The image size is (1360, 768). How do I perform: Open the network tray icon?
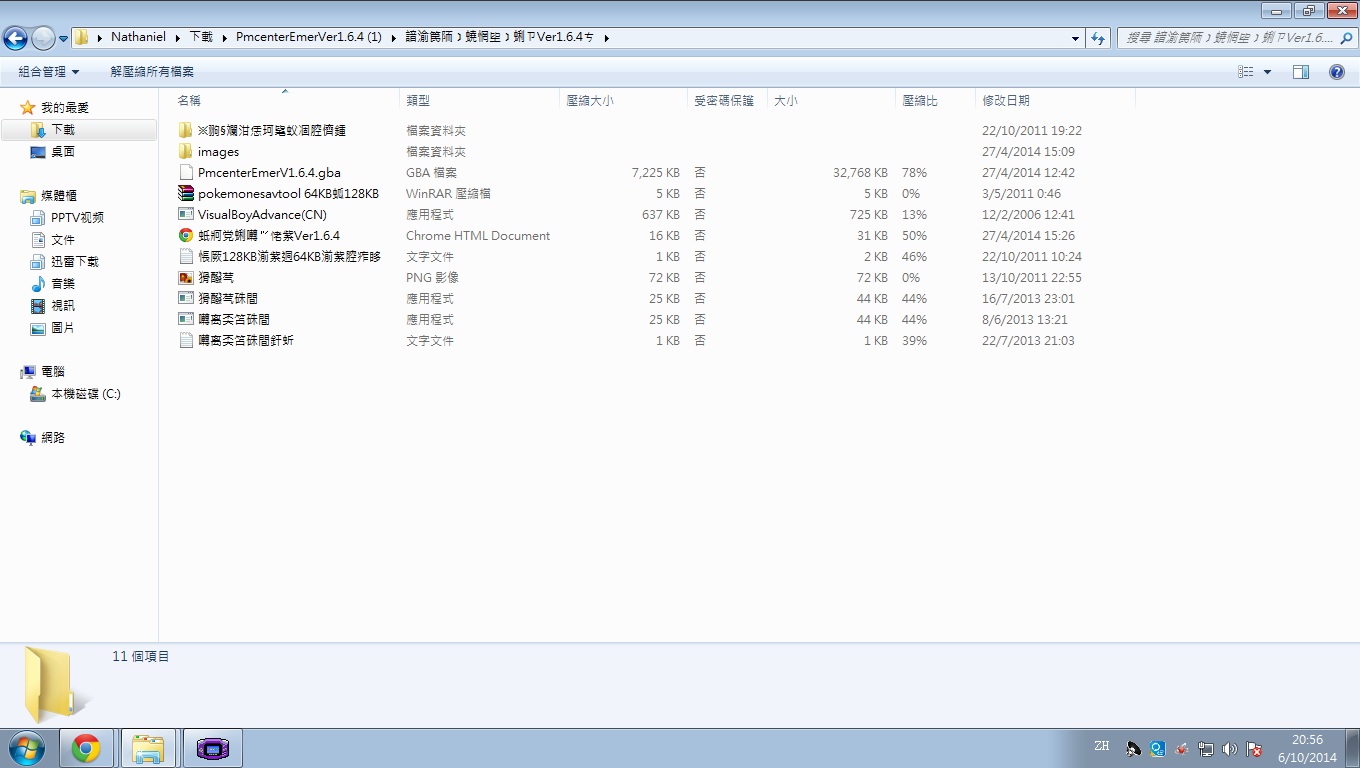1205,749
